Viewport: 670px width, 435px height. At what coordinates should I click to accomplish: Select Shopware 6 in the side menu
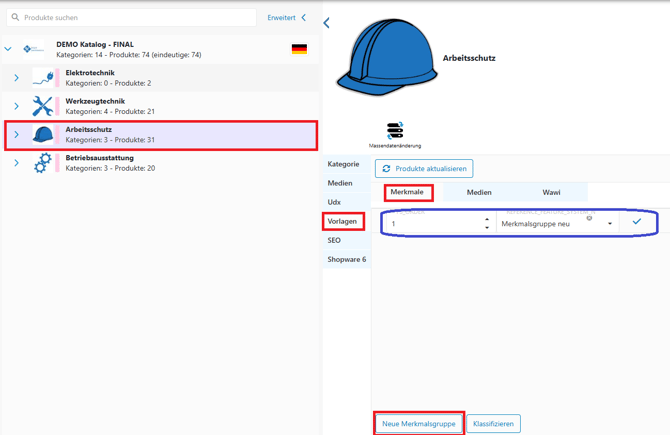pos(346,259)
